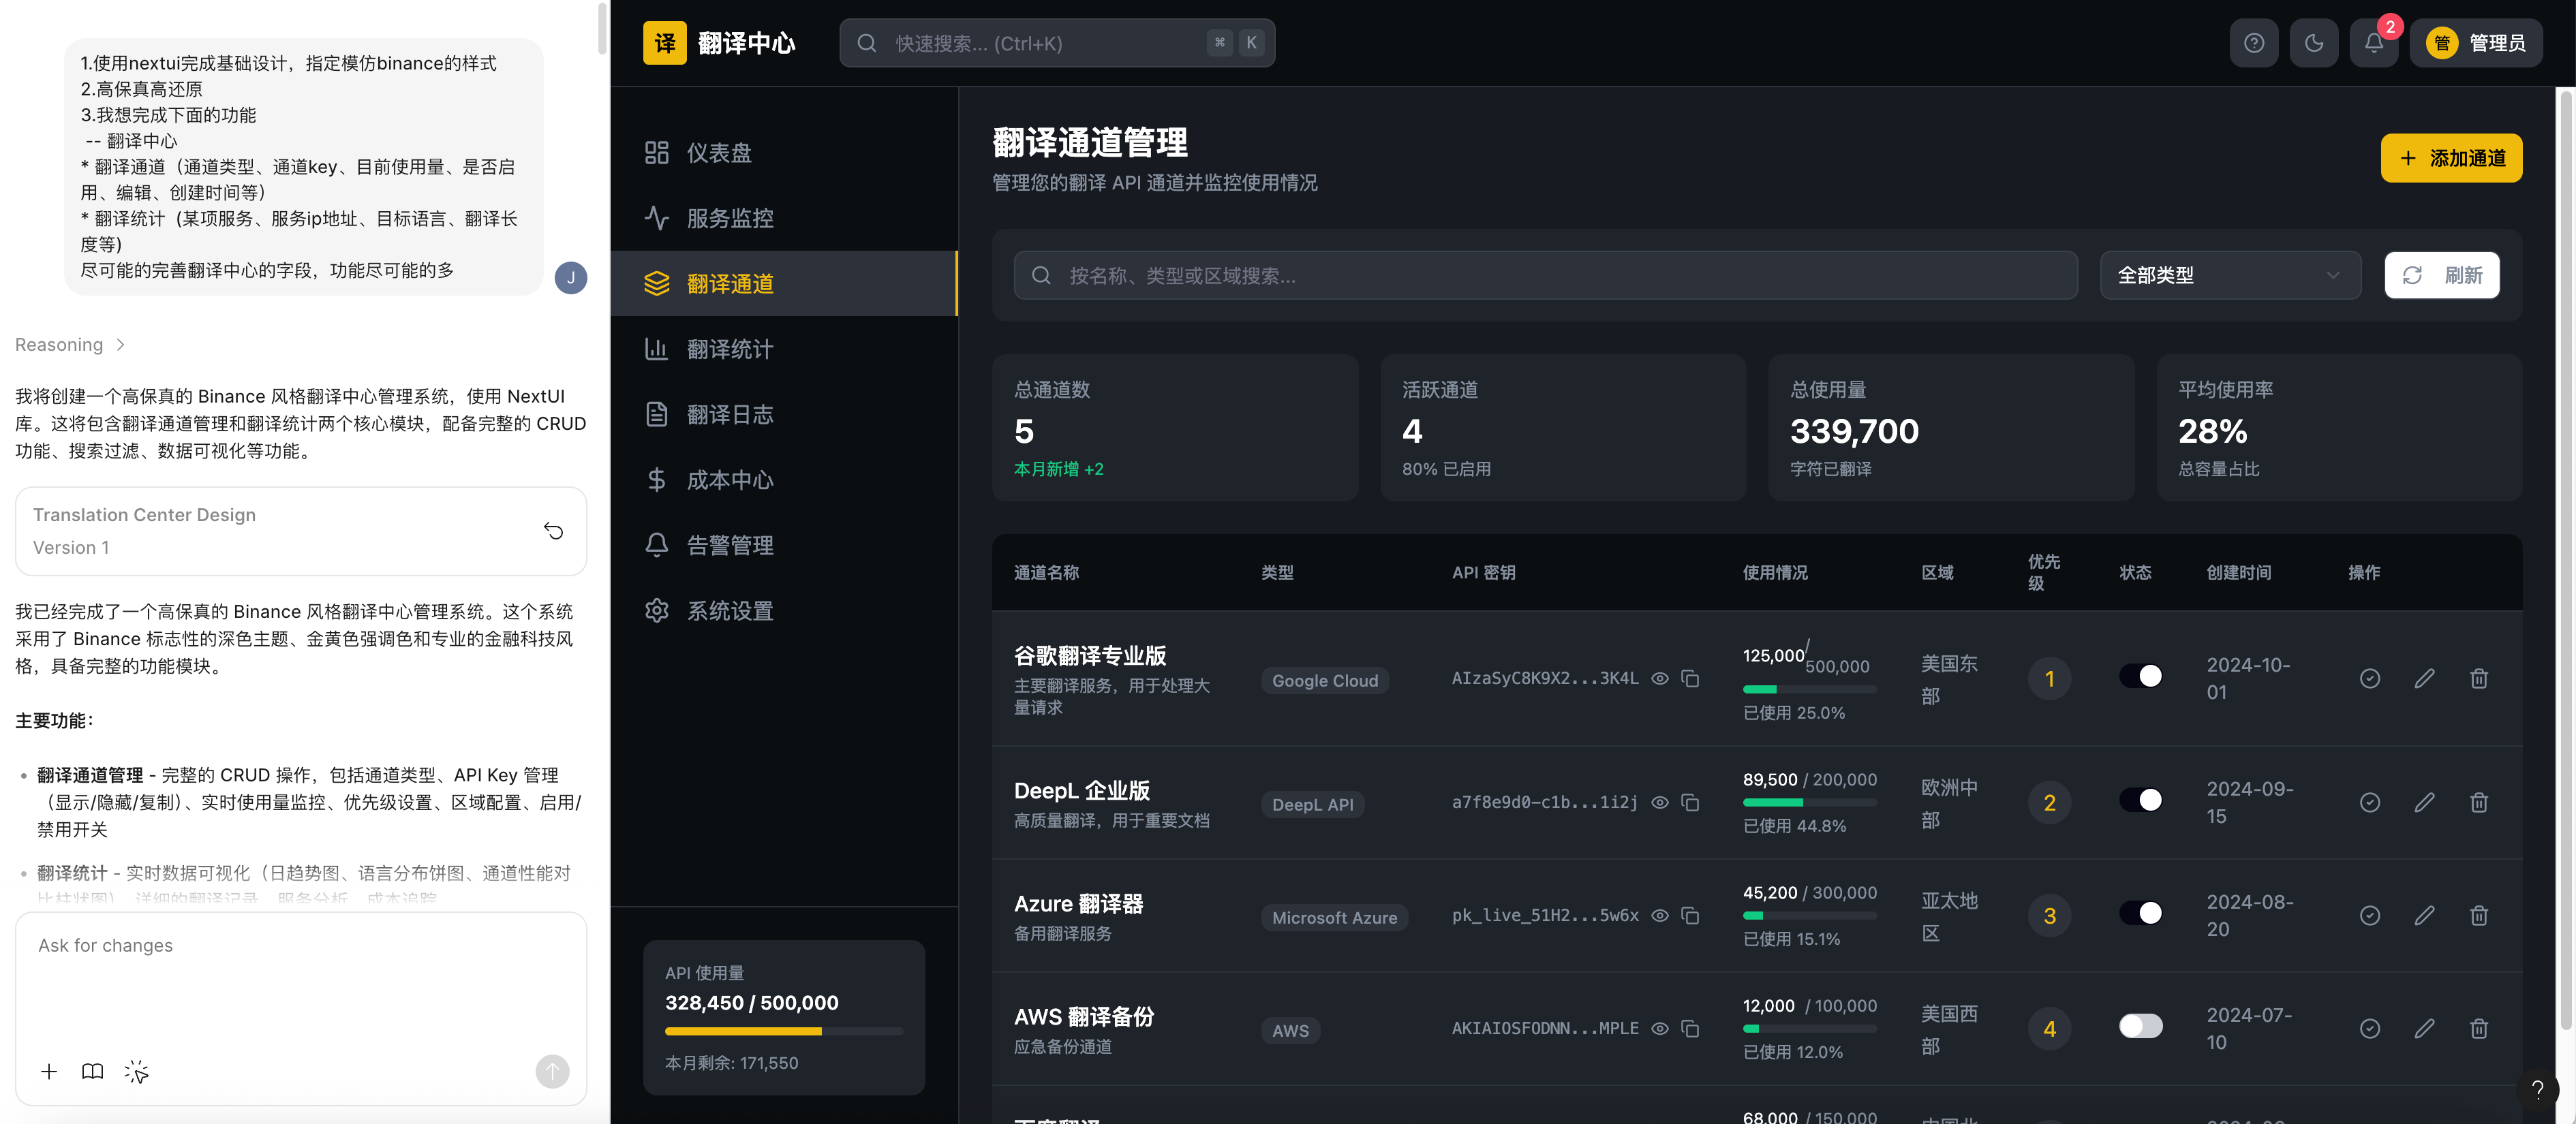
Task: Undo Translation Center Design version
Action: tap(553, 531)
